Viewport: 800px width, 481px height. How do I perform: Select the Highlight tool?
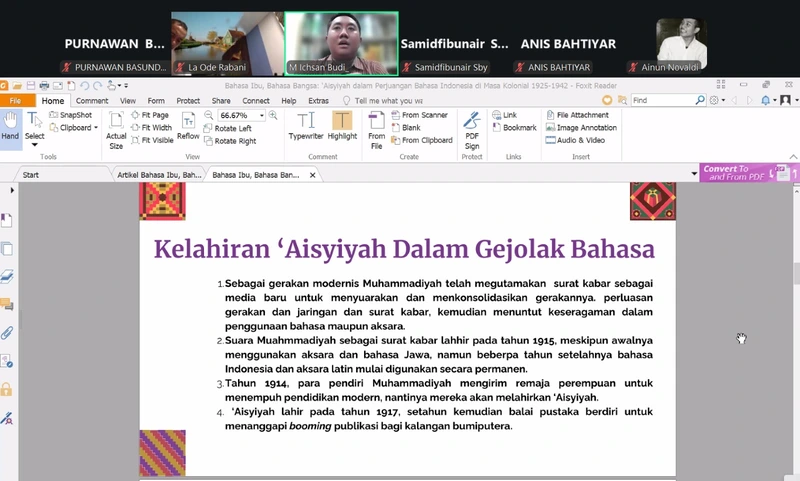342,126
